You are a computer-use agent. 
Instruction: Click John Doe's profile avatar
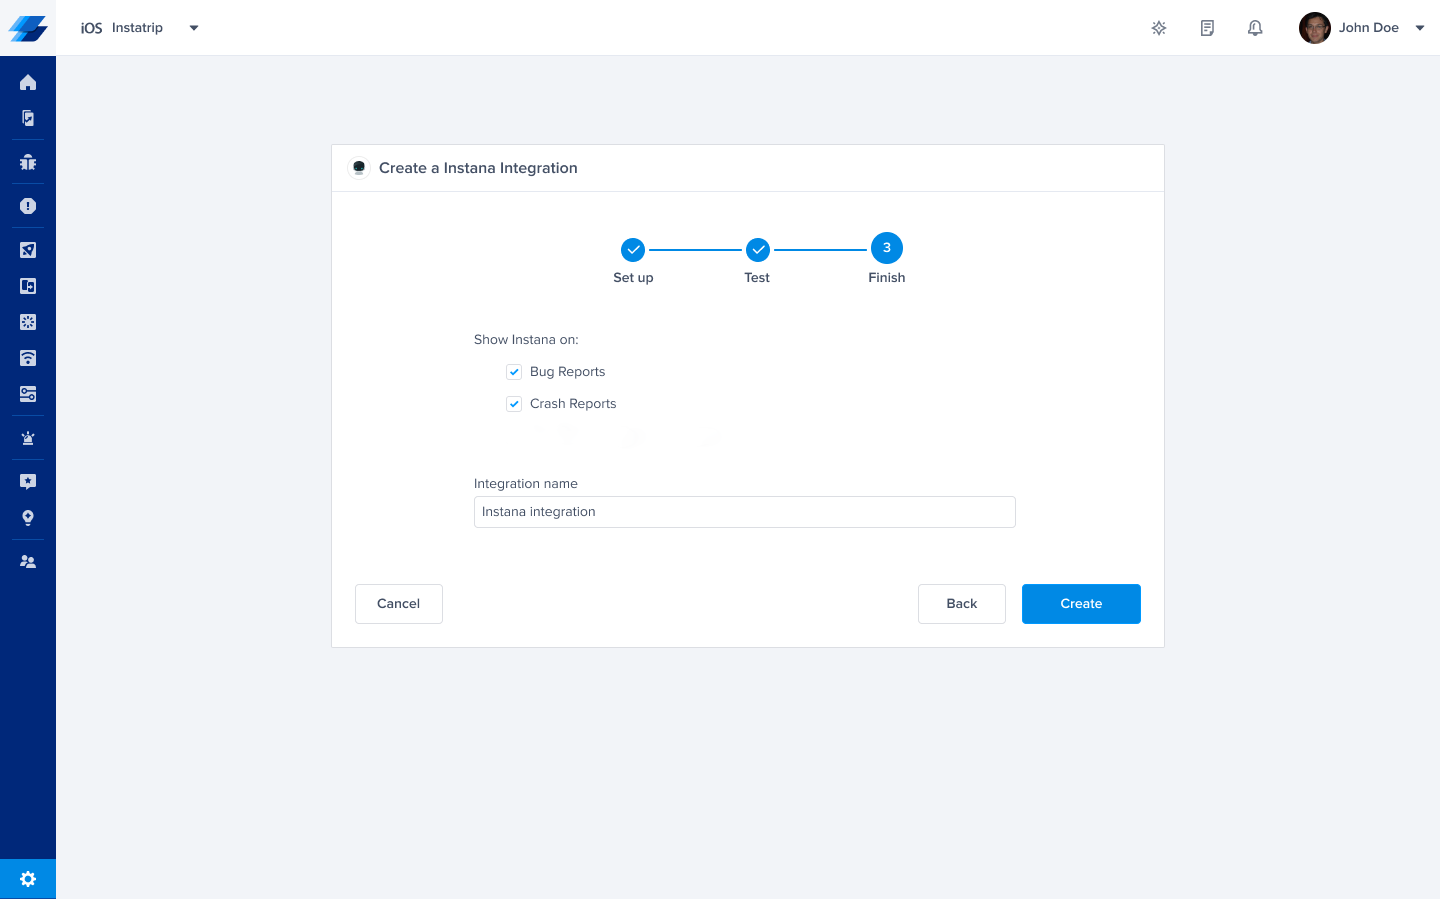click(1315, 28)
